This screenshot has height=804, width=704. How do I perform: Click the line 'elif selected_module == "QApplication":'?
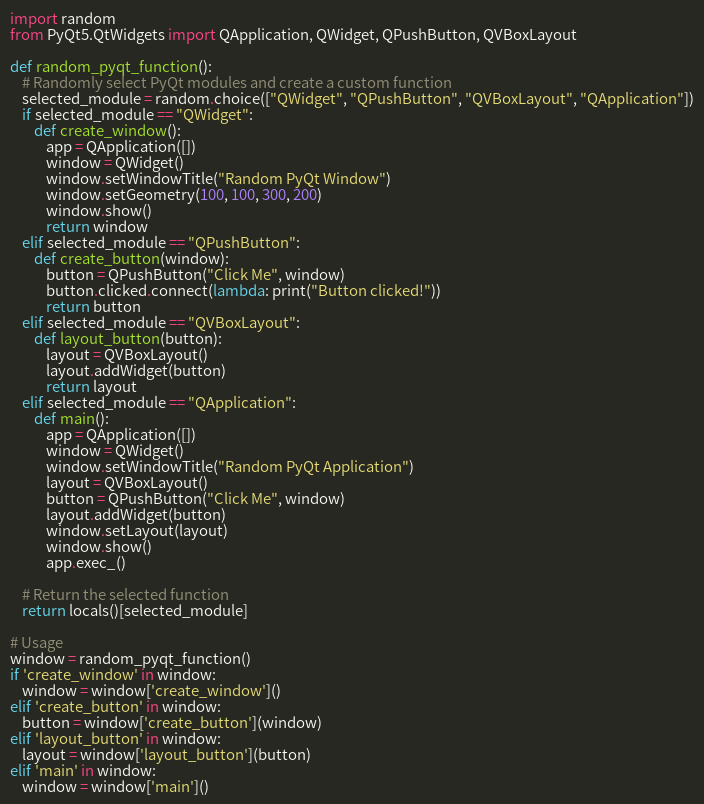pos(159,403)
